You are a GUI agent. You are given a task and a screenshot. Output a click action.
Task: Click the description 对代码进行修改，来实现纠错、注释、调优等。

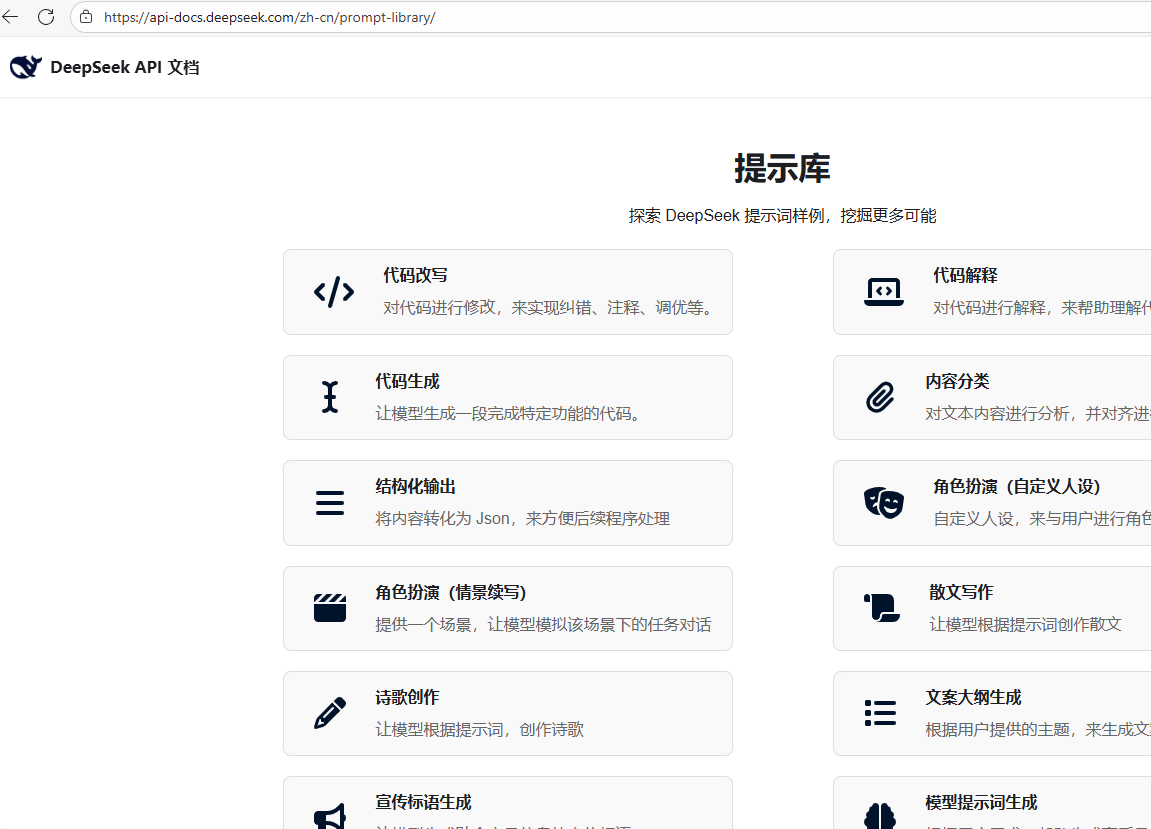point(550,308)
